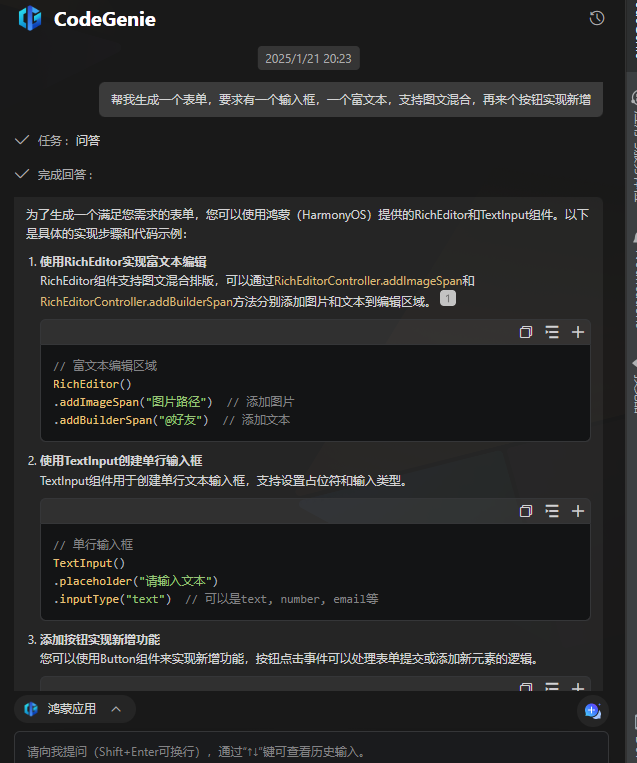Click heading 使用TextInput创建单行输入框
637x763 pixels.
[x=121, y=461]
